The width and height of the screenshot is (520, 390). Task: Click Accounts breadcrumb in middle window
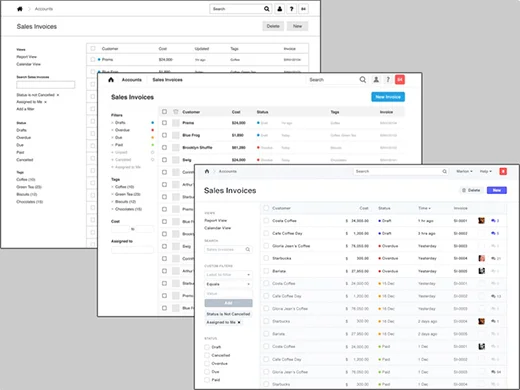[x=132, y=80]
